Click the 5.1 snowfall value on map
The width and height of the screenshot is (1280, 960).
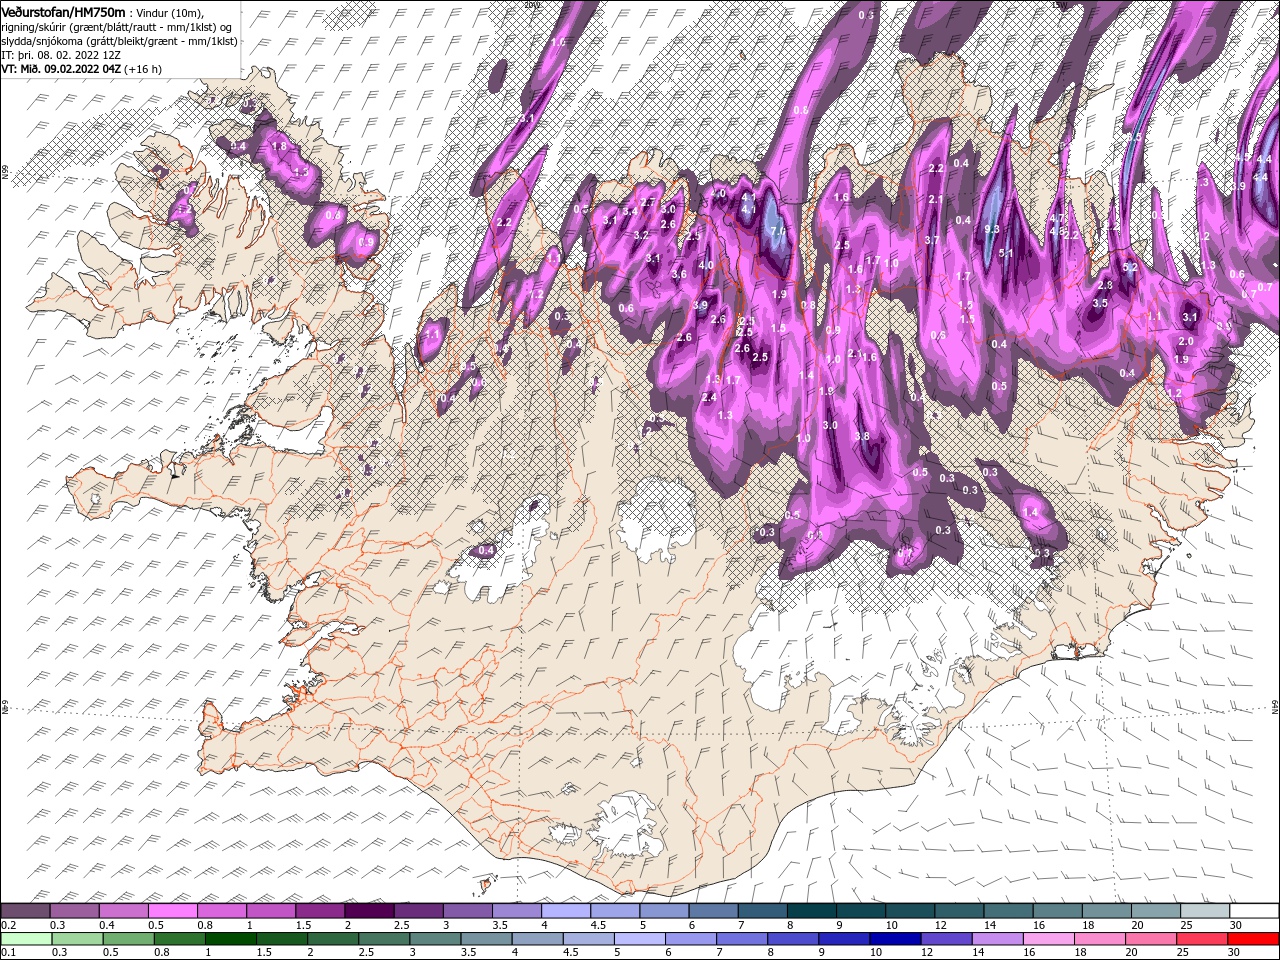coord(1006,254)
